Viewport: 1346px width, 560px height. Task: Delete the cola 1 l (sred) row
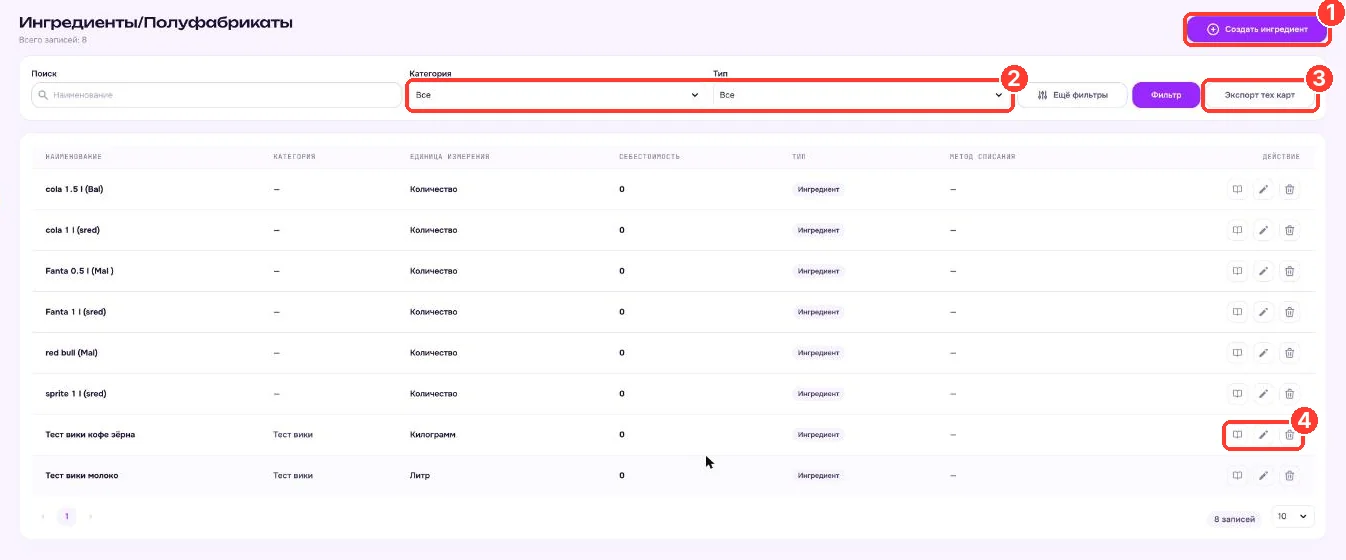point(1289,230)
